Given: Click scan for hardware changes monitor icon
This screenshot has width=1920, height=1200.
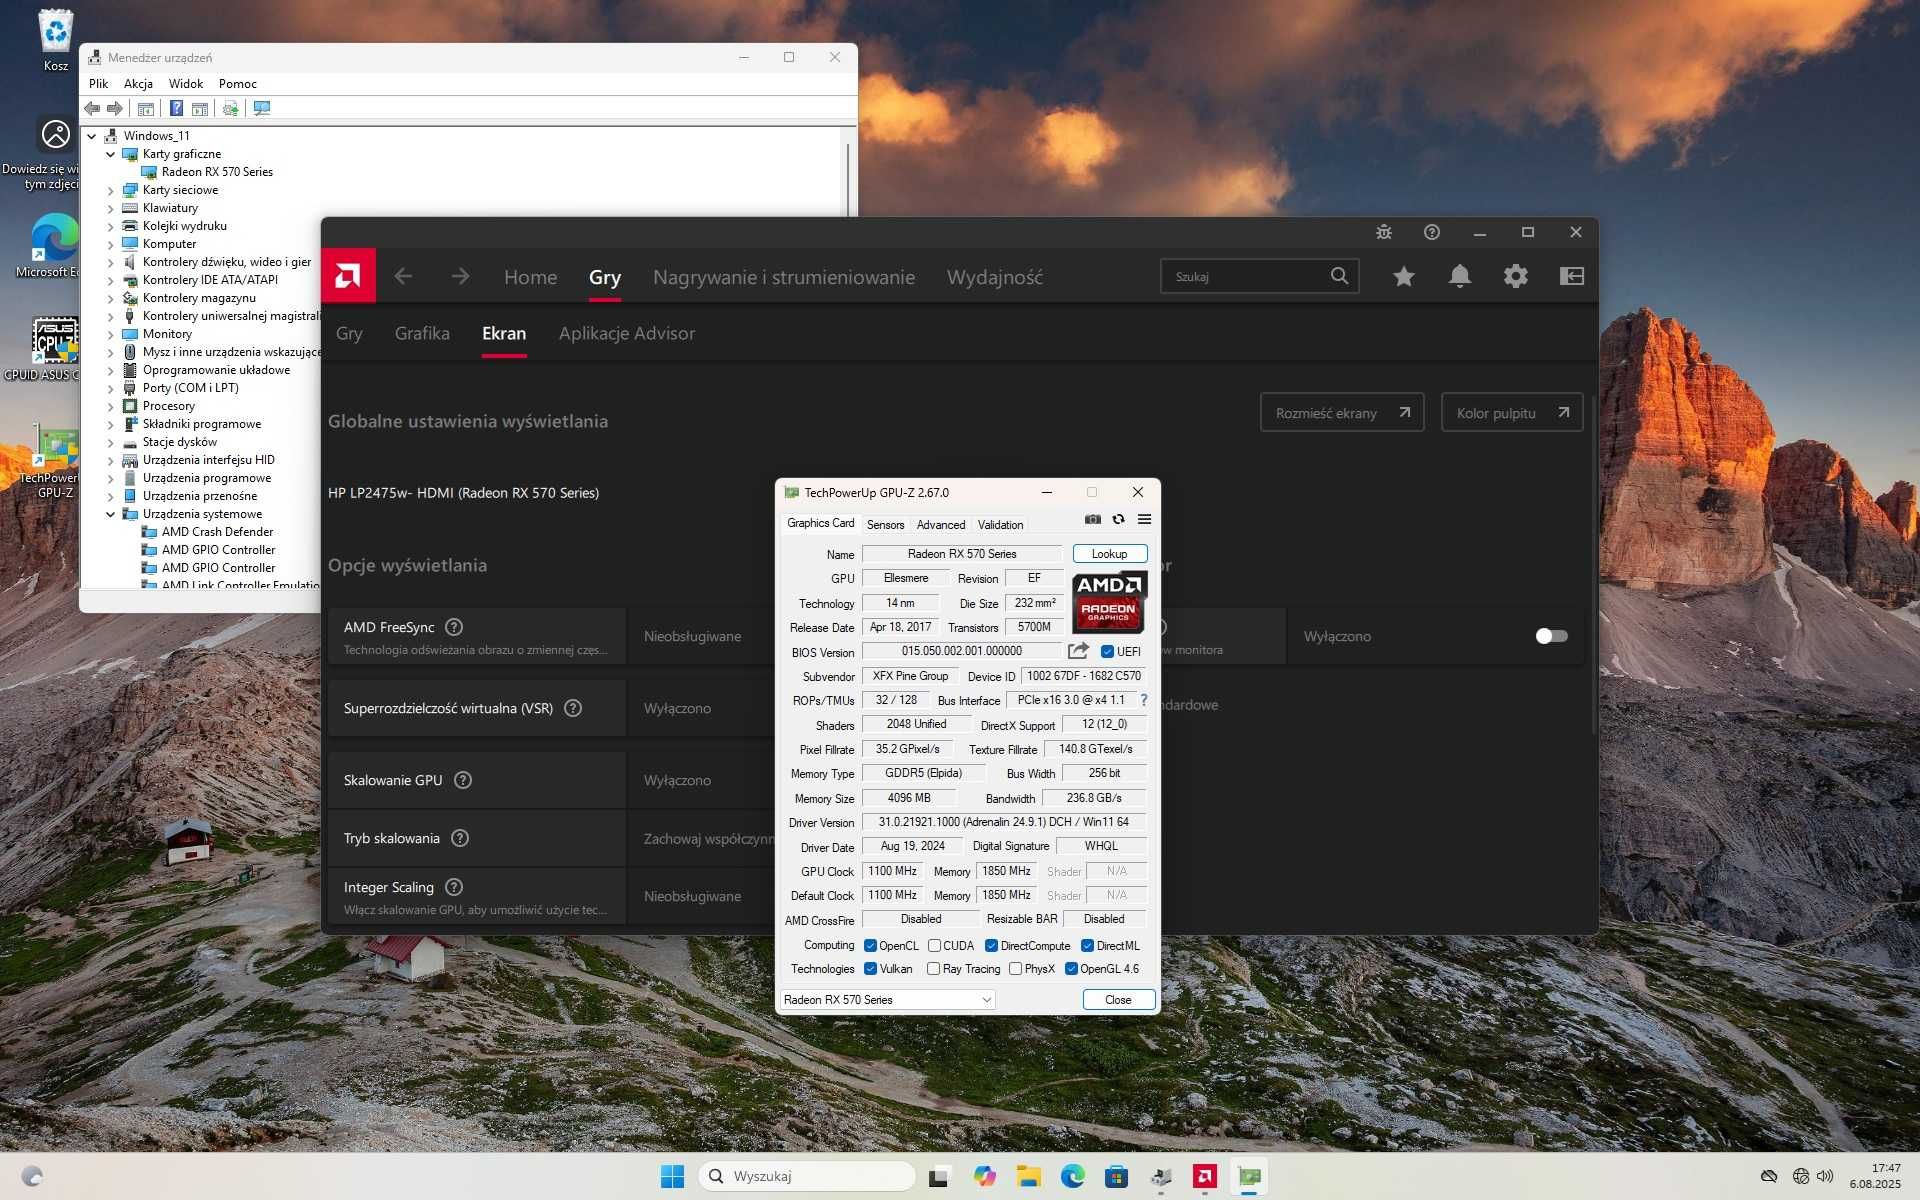Looking at the screenshot, I should (x=262, y=108).
